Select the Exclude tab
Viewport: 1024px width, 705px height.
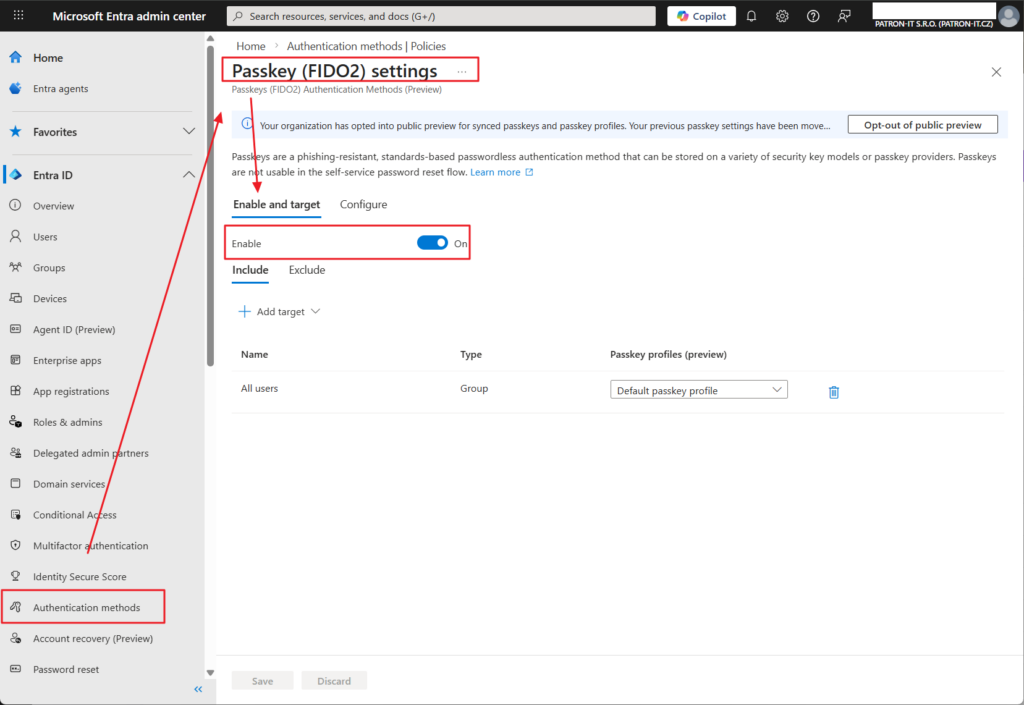tap(307, 270)
